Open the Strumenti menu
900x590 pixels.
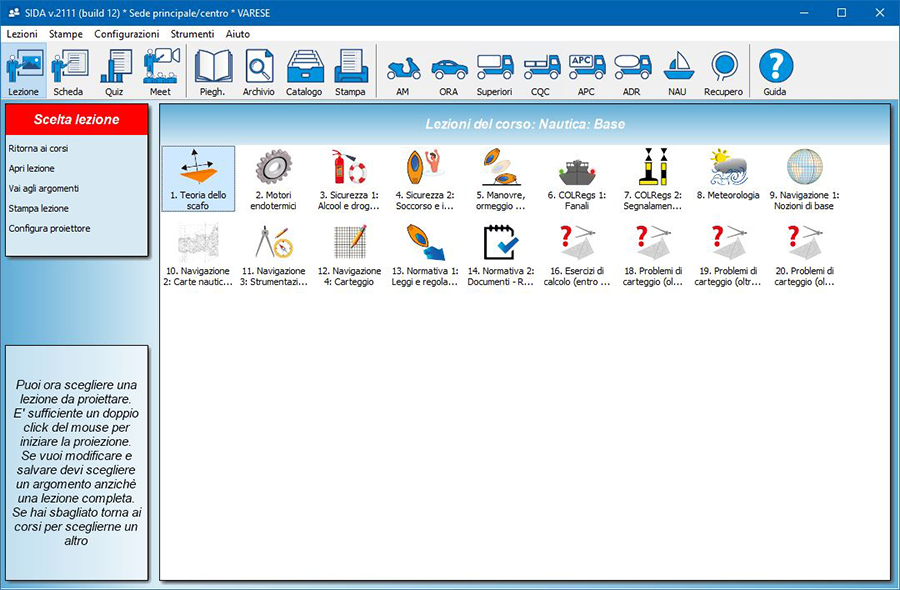[192, 34]
